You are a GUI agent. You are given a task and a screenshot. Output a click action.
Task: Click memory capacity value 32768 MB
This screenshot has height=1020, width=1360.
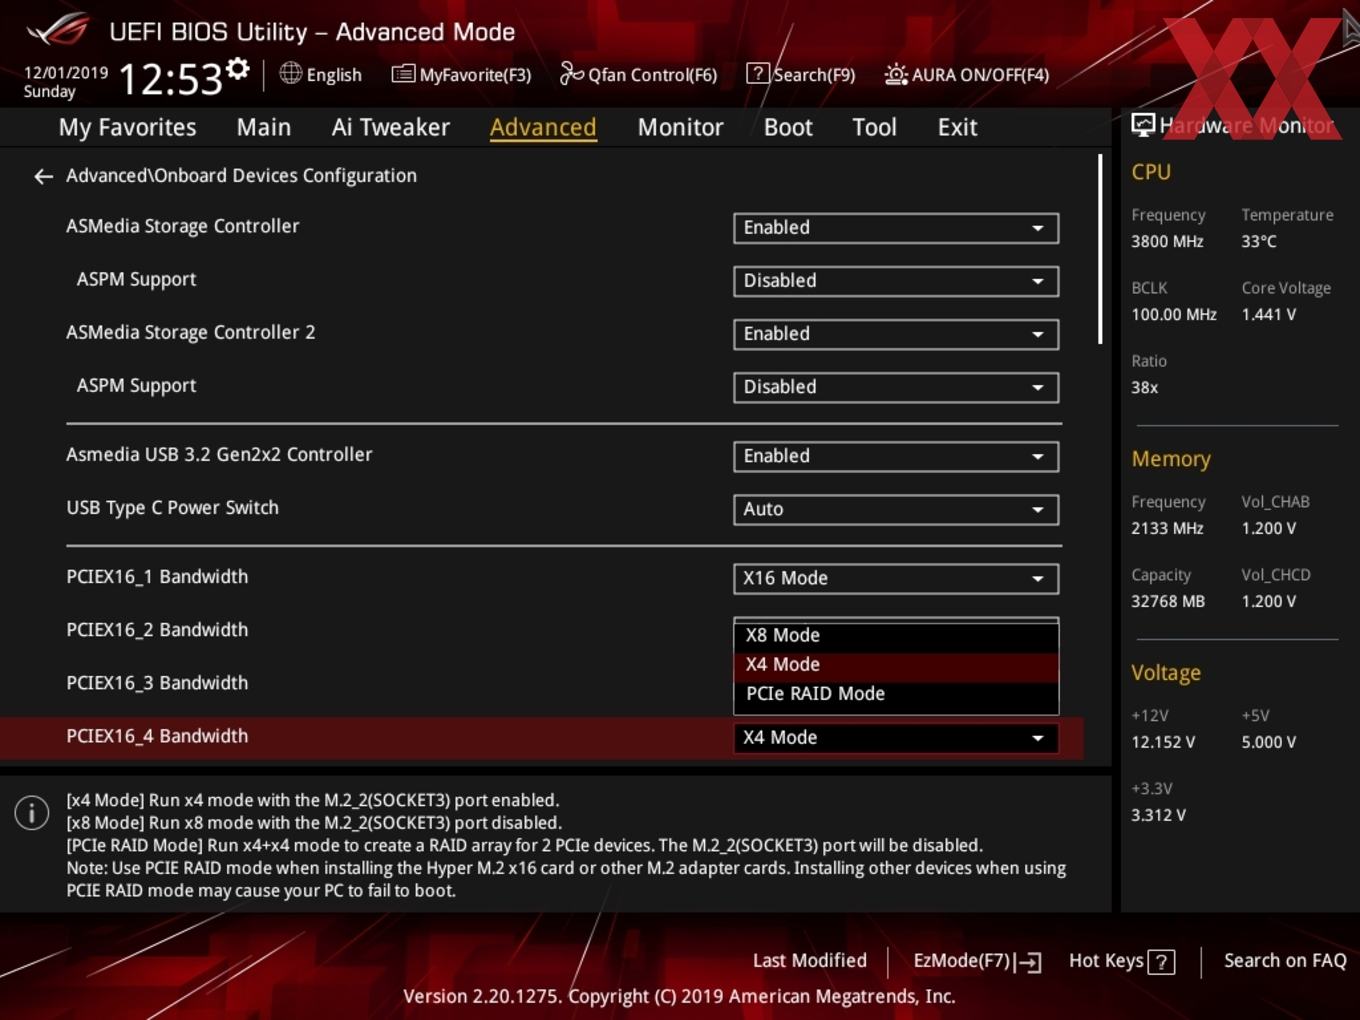point(1168,602)
